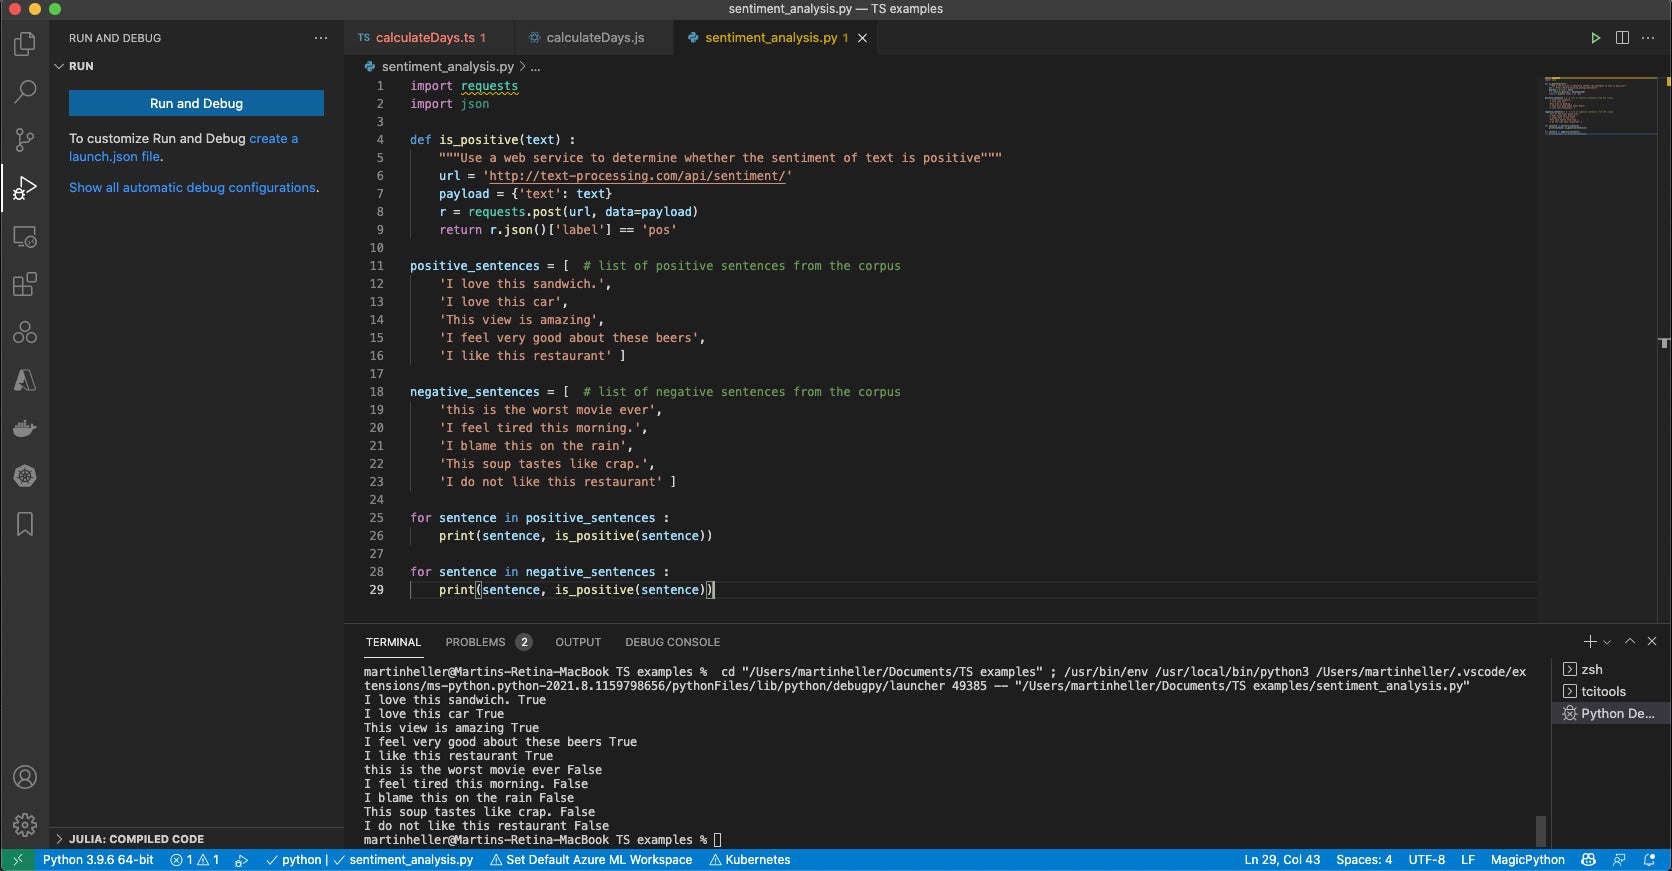Screen dimensions: 1672x871
Task: Expand the JULIA: COMPILED CODE section
Action: tap(196, 839)
